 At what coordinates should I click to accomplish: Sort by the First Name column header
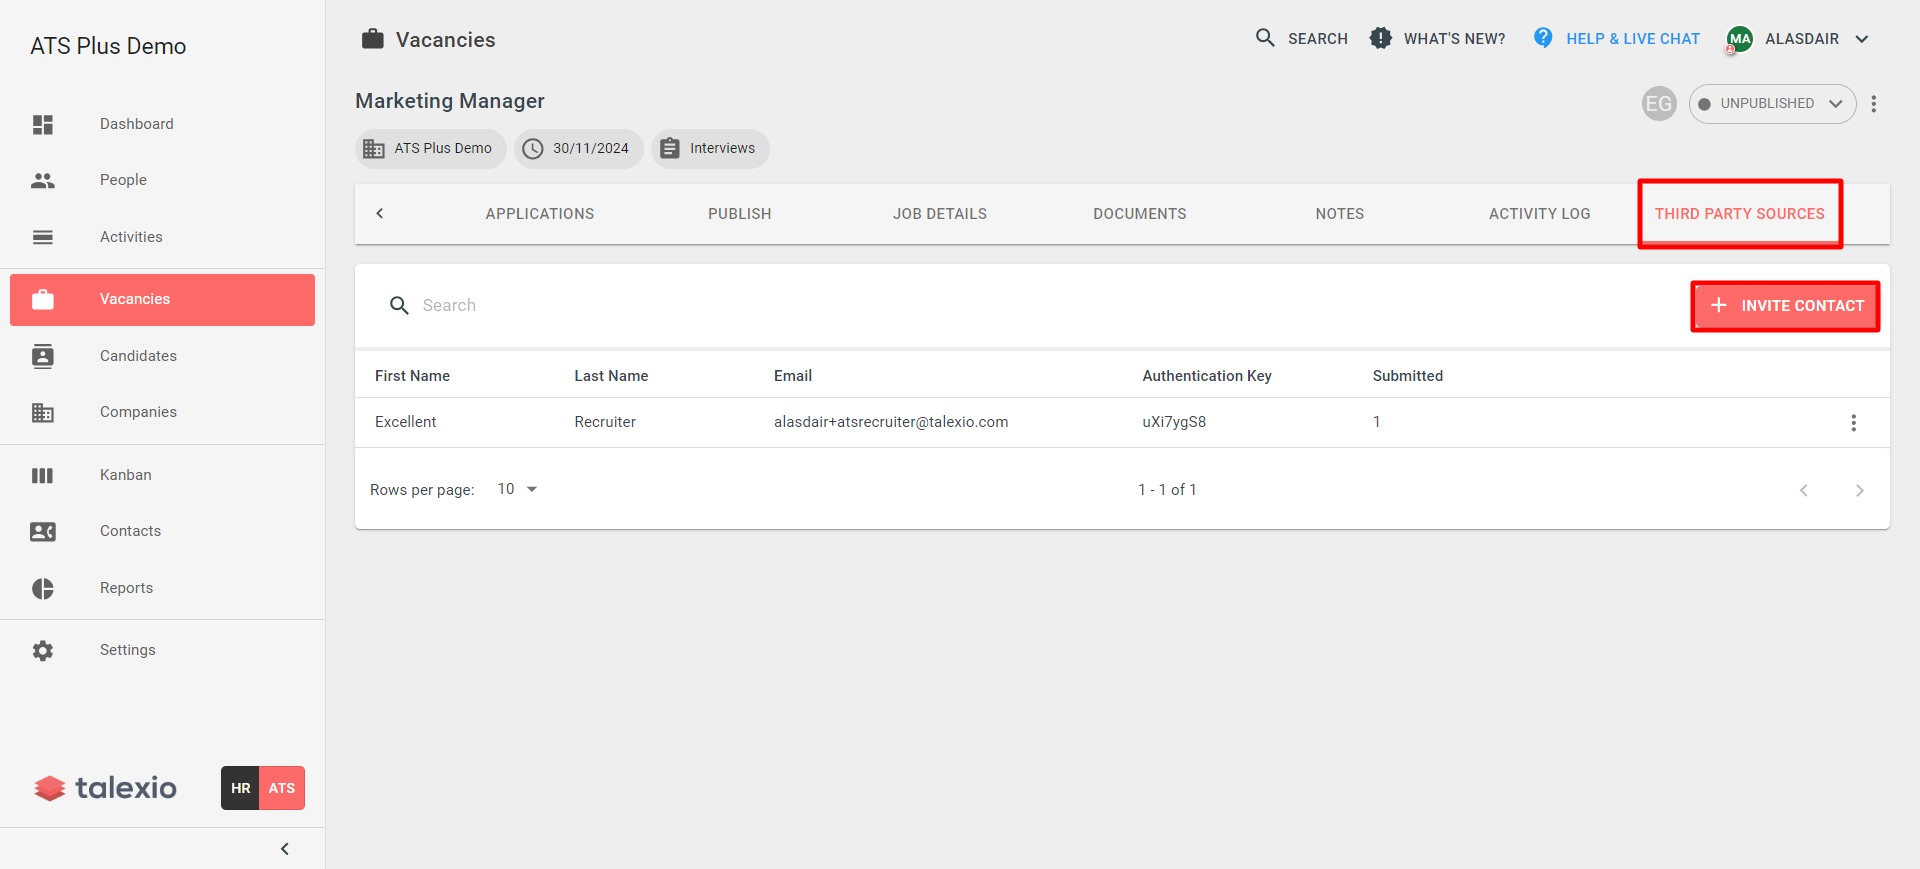(x=412, y=376)
